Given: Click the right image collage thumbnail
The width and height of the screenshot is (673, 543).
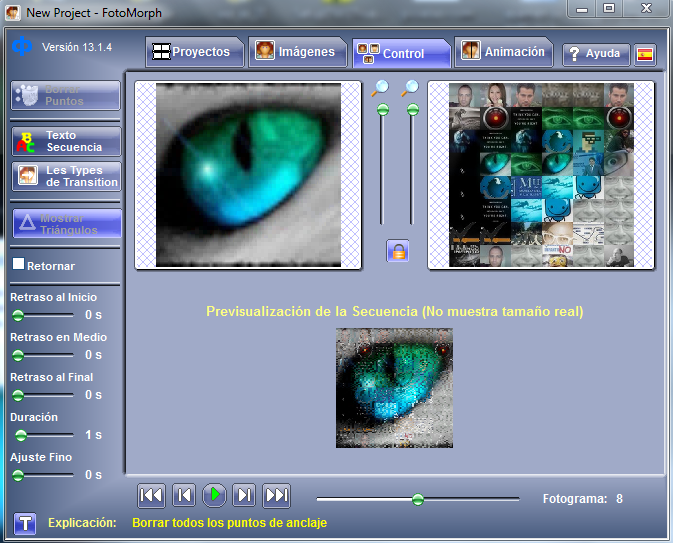Looking at the screenshot, I should 541,175.
